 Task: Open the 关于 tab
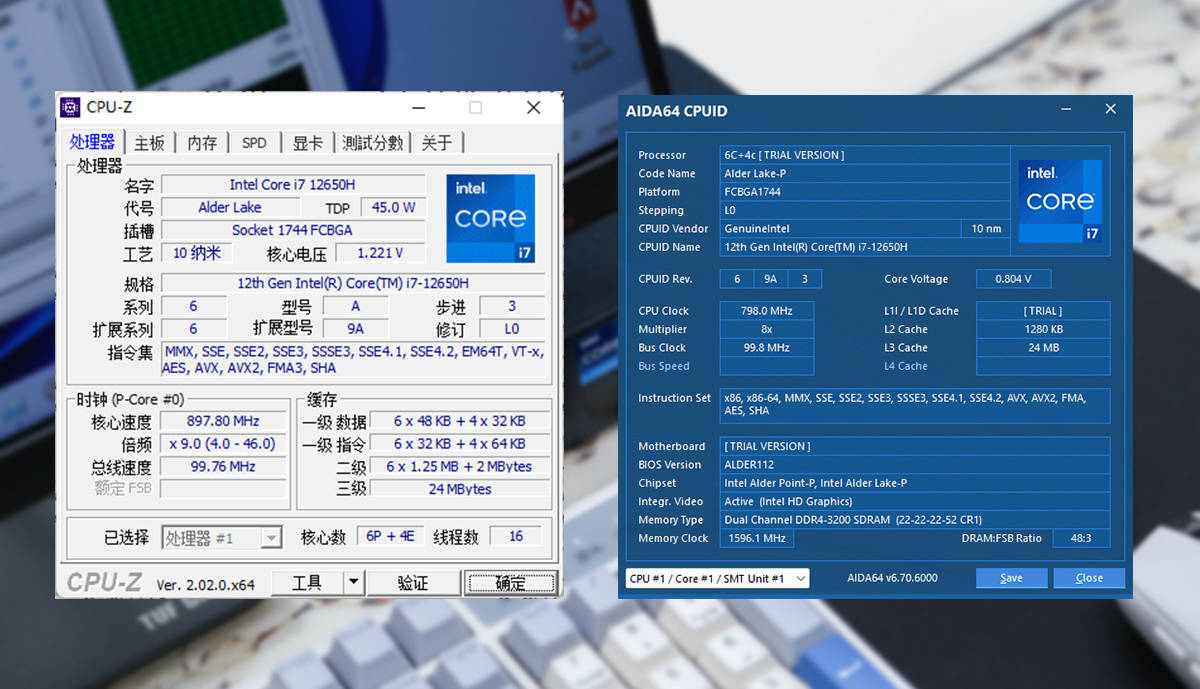[x=437, y=143]
